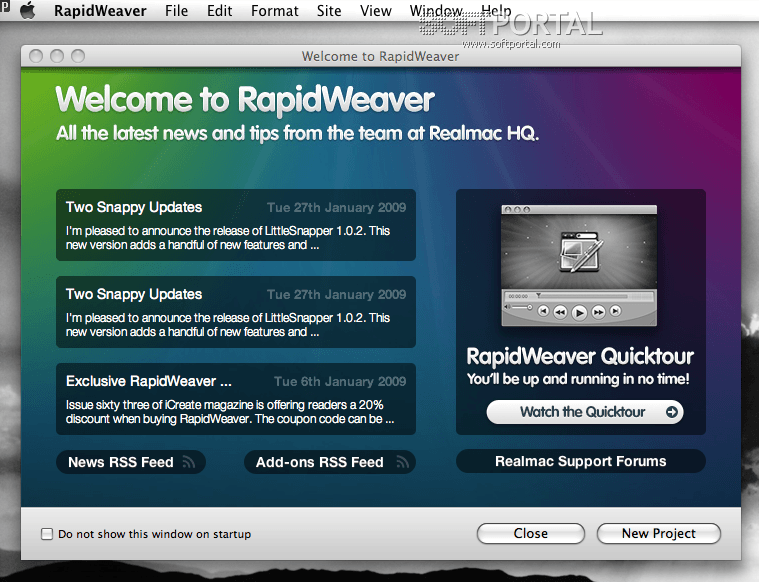
Task: Open the Site menu
Action: [x=329, y=11]
